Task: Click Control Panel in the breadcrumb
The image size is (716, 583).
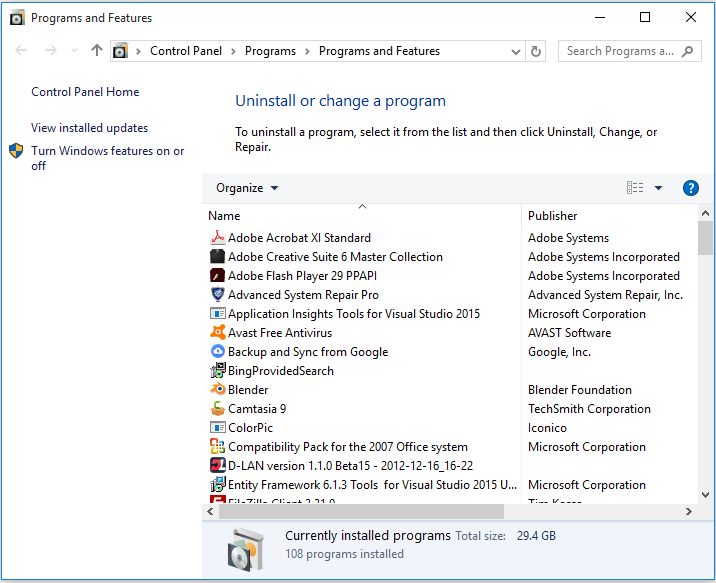Action: tap(186, 51)
